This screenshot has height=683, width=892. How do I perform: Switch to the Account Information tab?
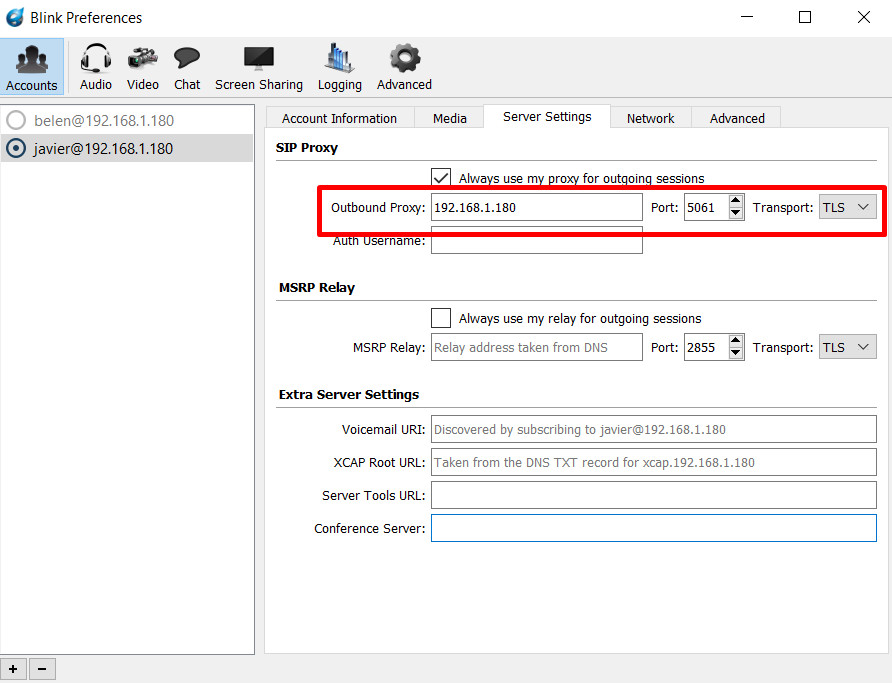pyautogui.click(x=340, y=118)
